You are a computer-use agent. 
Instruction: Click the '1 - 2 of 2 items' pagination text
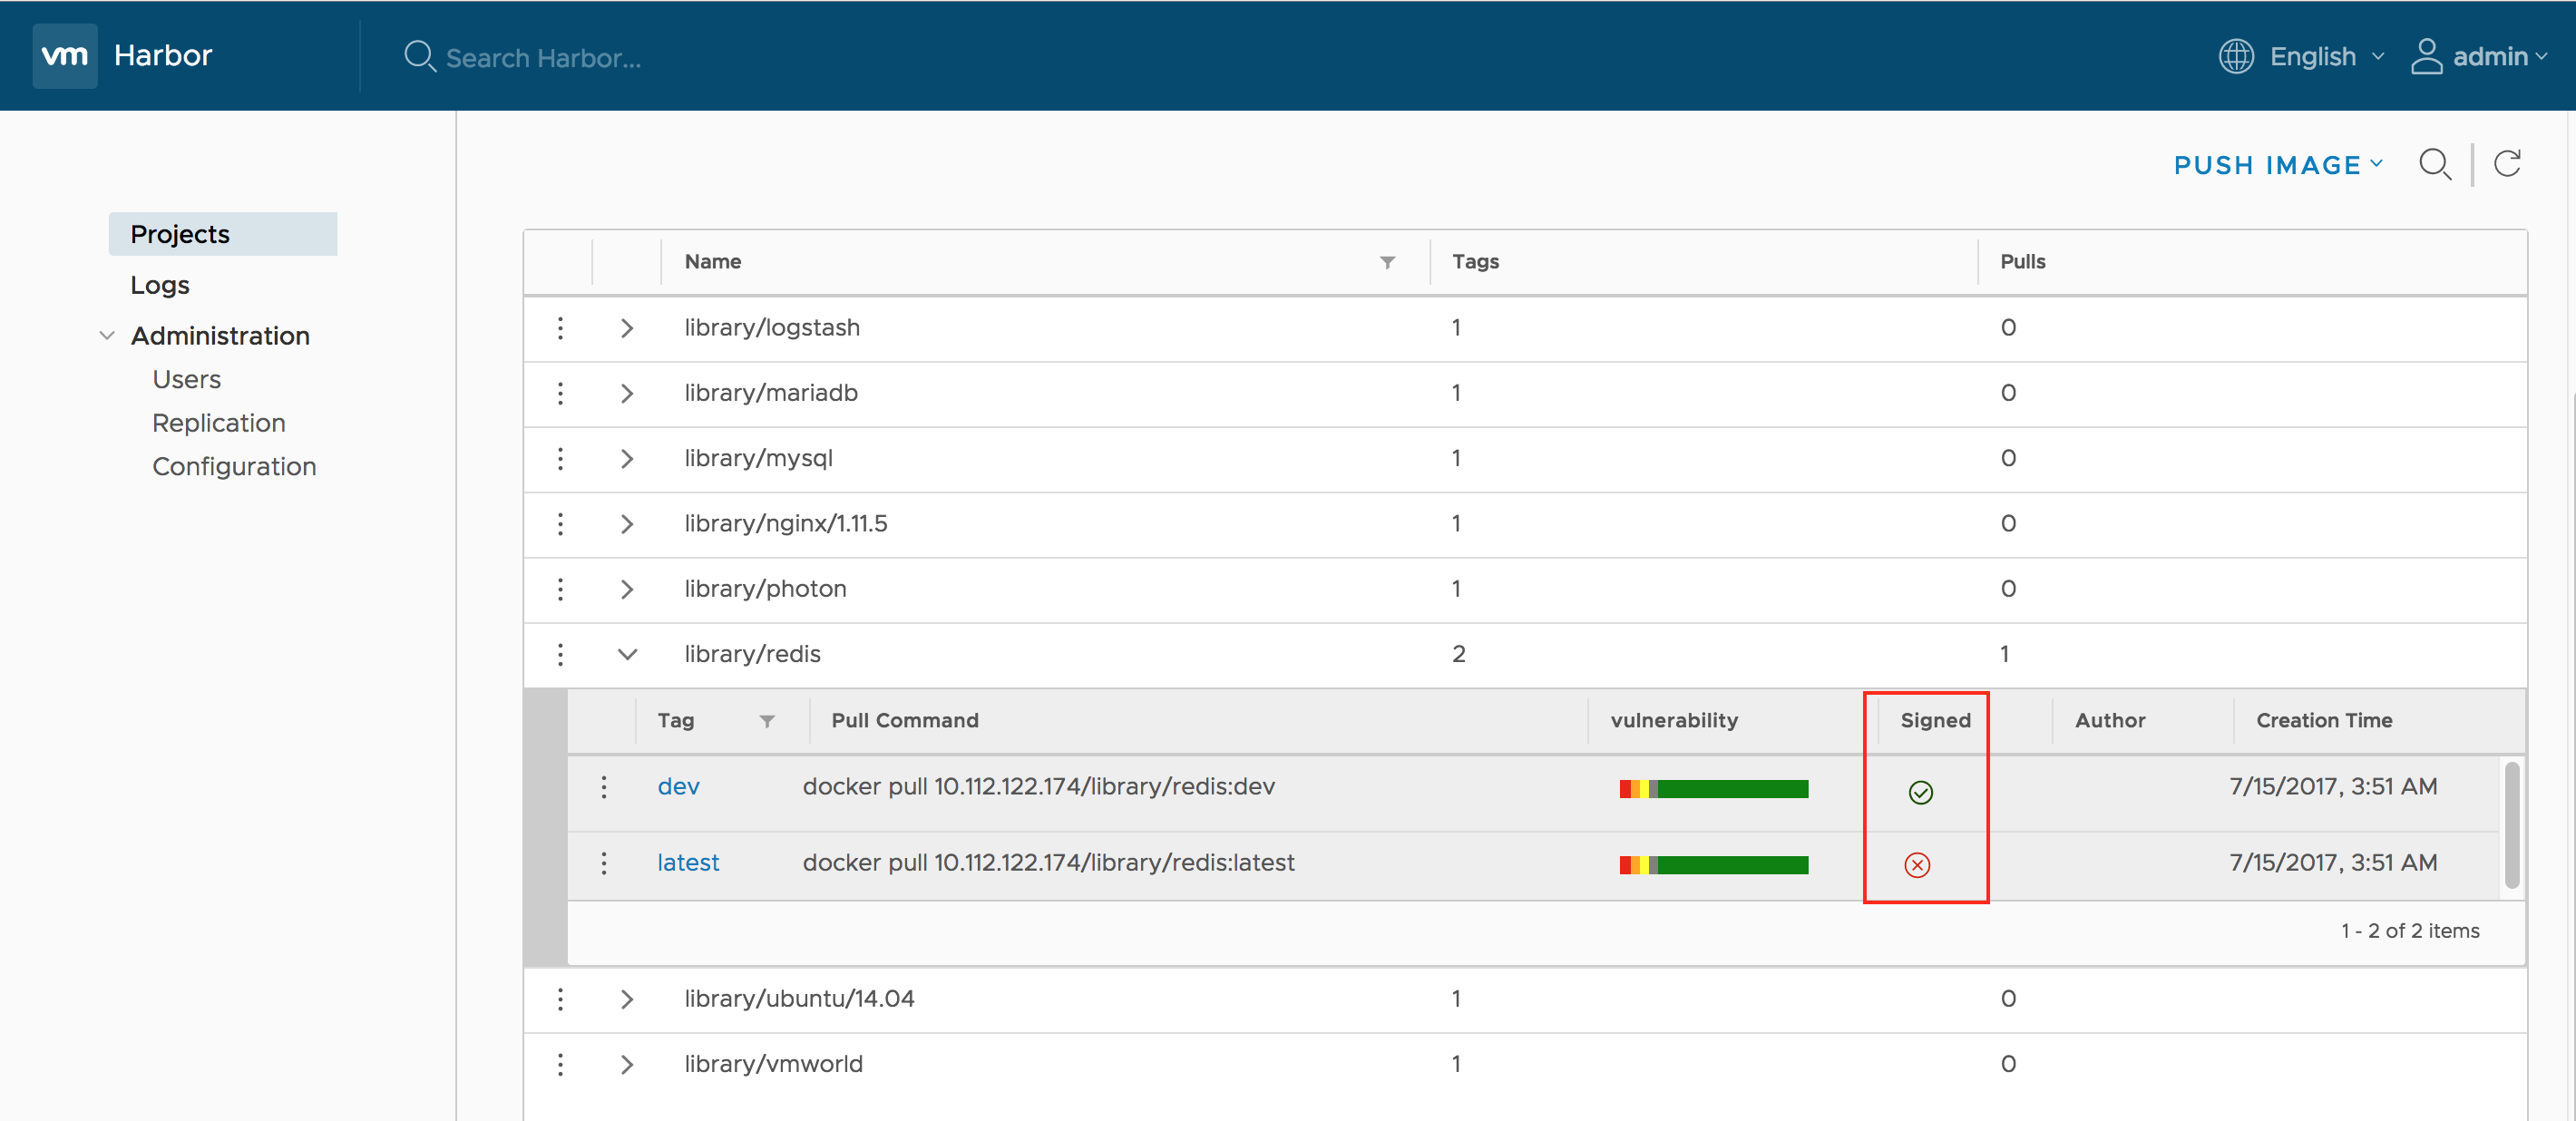pyautogui.click(x=2410, y=931)
